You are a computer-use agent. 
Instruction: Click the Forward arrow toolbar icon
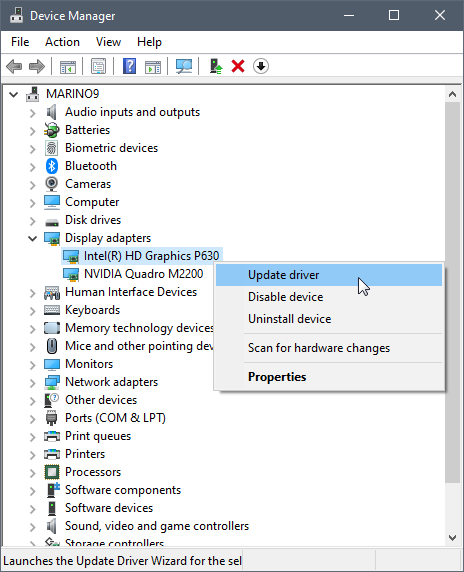click(x=36, y=67)
